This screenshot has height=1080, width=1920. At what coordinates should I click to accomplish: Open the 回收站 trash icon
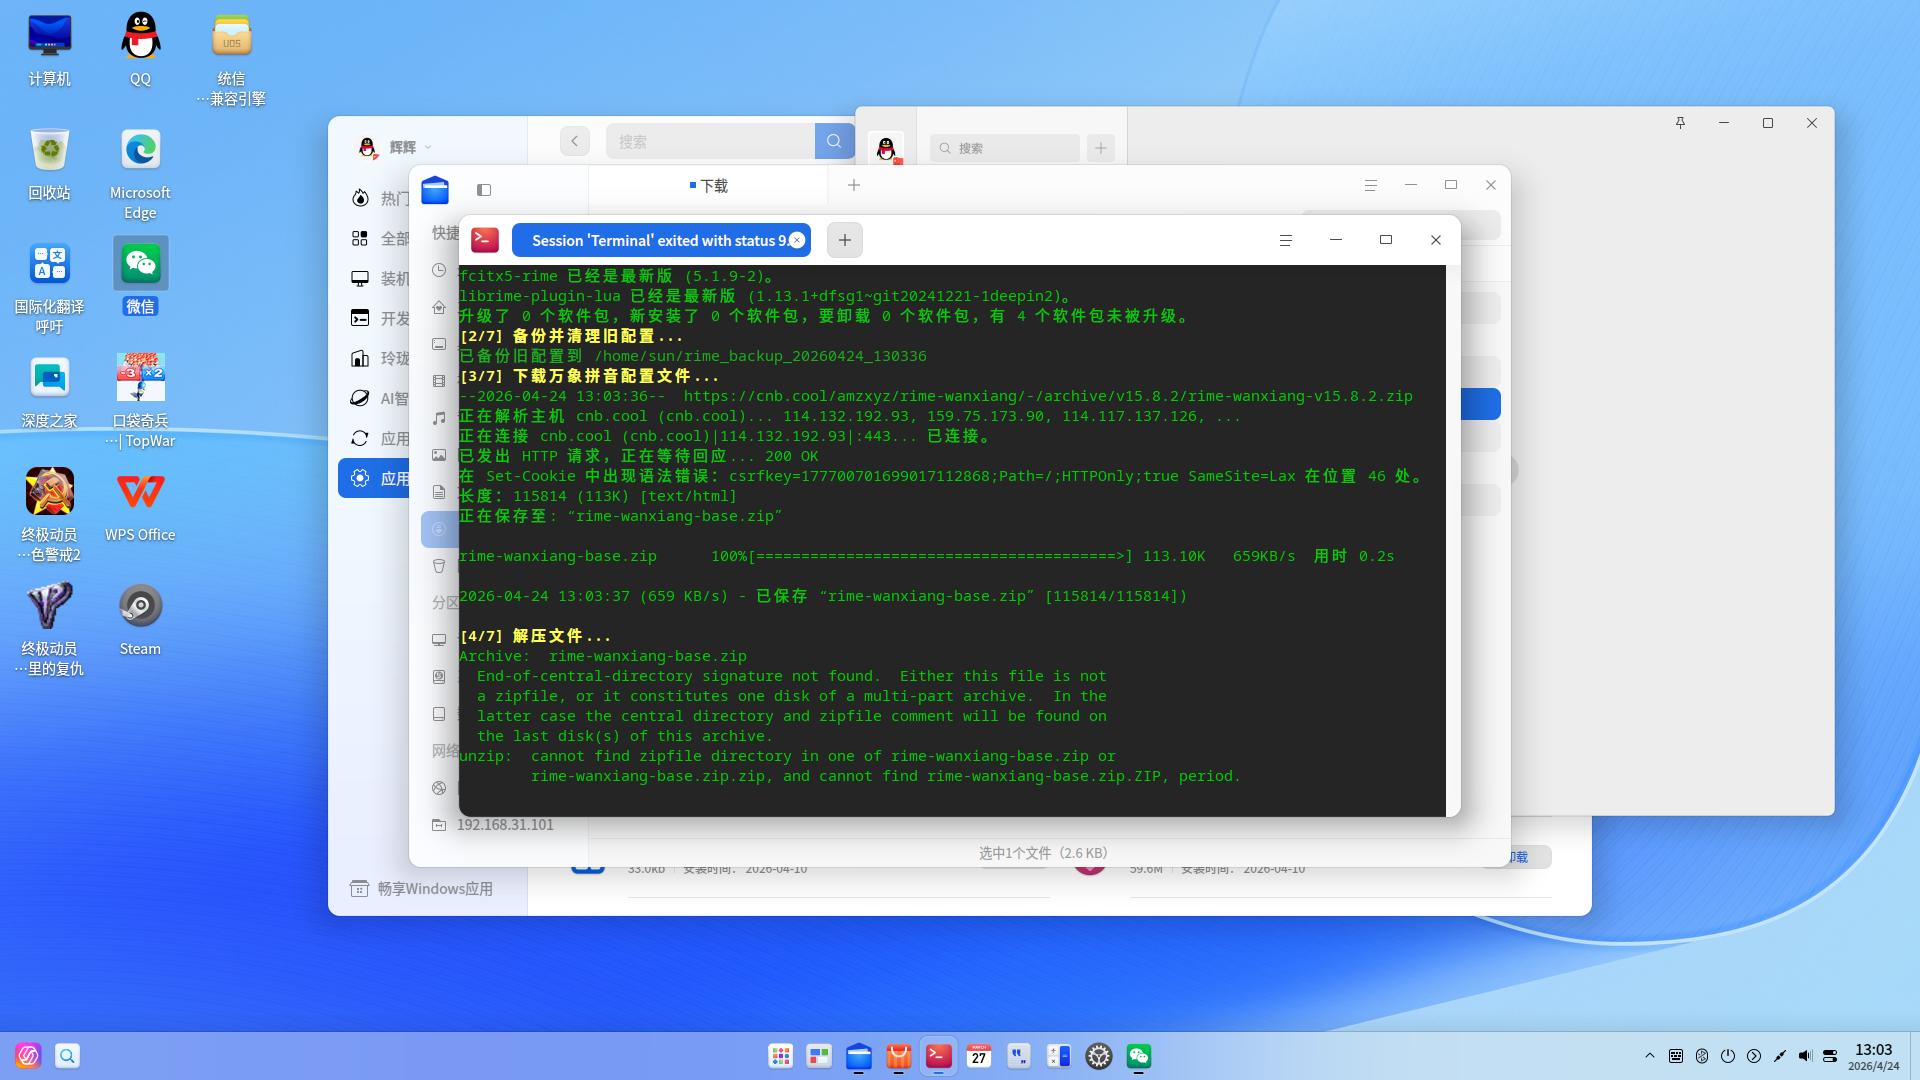click(49, 164)
